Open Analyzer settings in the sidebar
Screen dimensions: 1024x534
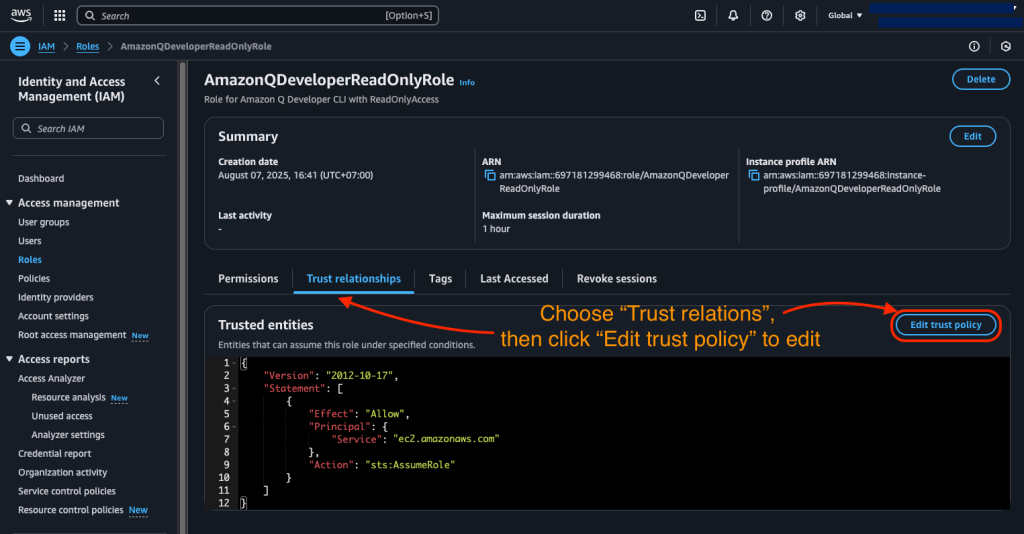click(x=68, y=435)
